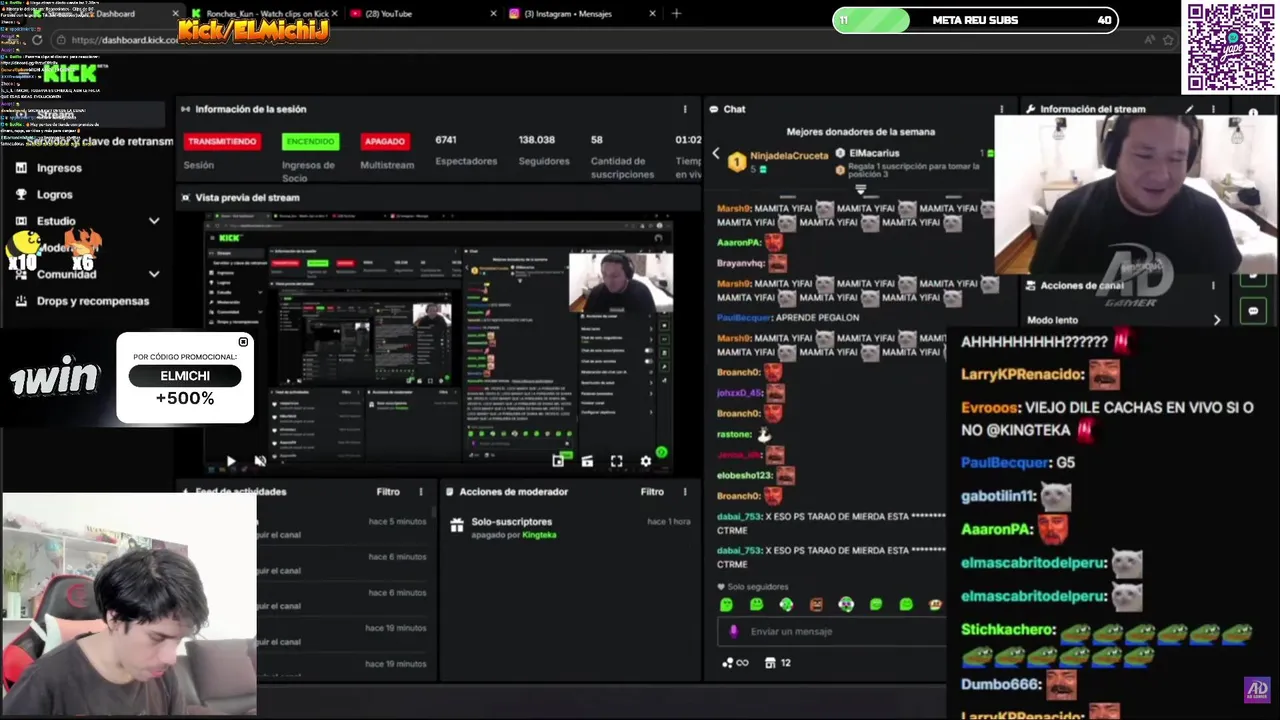Toggle theater mode in stream preview
This screenshot has width=1280, height=720.
point(587,461)
